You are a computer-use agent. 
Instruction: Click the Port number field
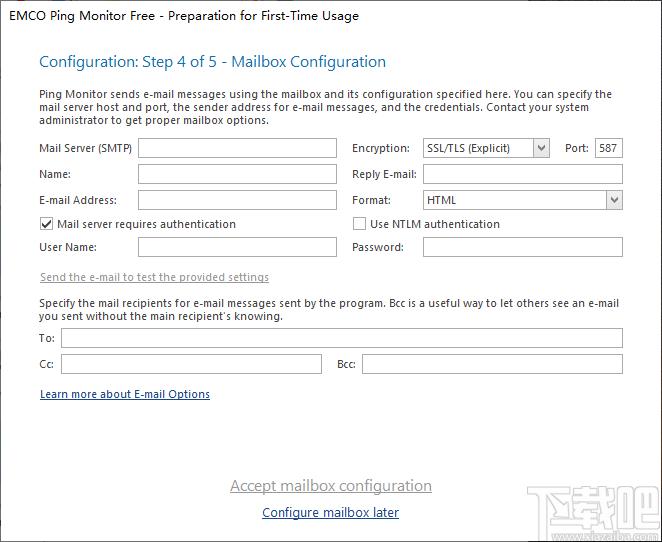tap(608, 148)
